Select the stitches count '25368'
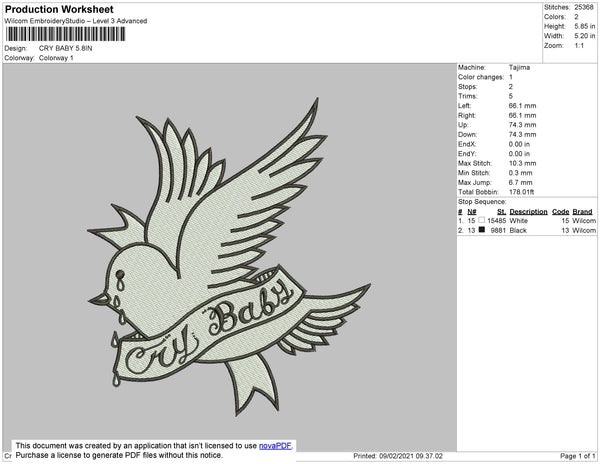This screenshot has width=600, height=464. (584, 7)
